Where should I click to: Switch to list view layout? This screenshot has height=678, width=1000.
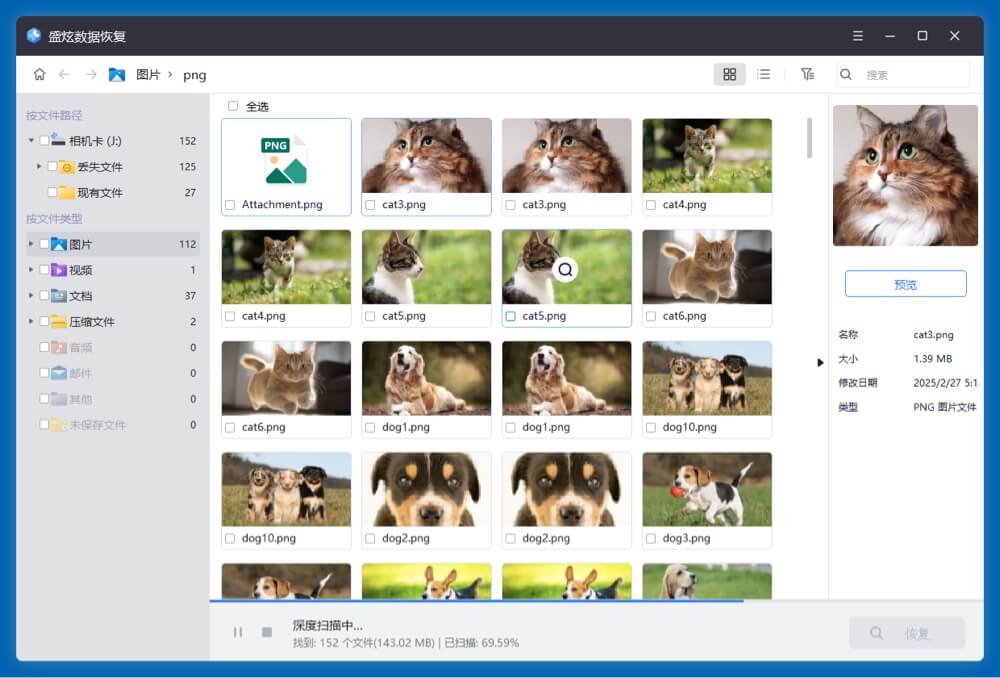(764, 74)
